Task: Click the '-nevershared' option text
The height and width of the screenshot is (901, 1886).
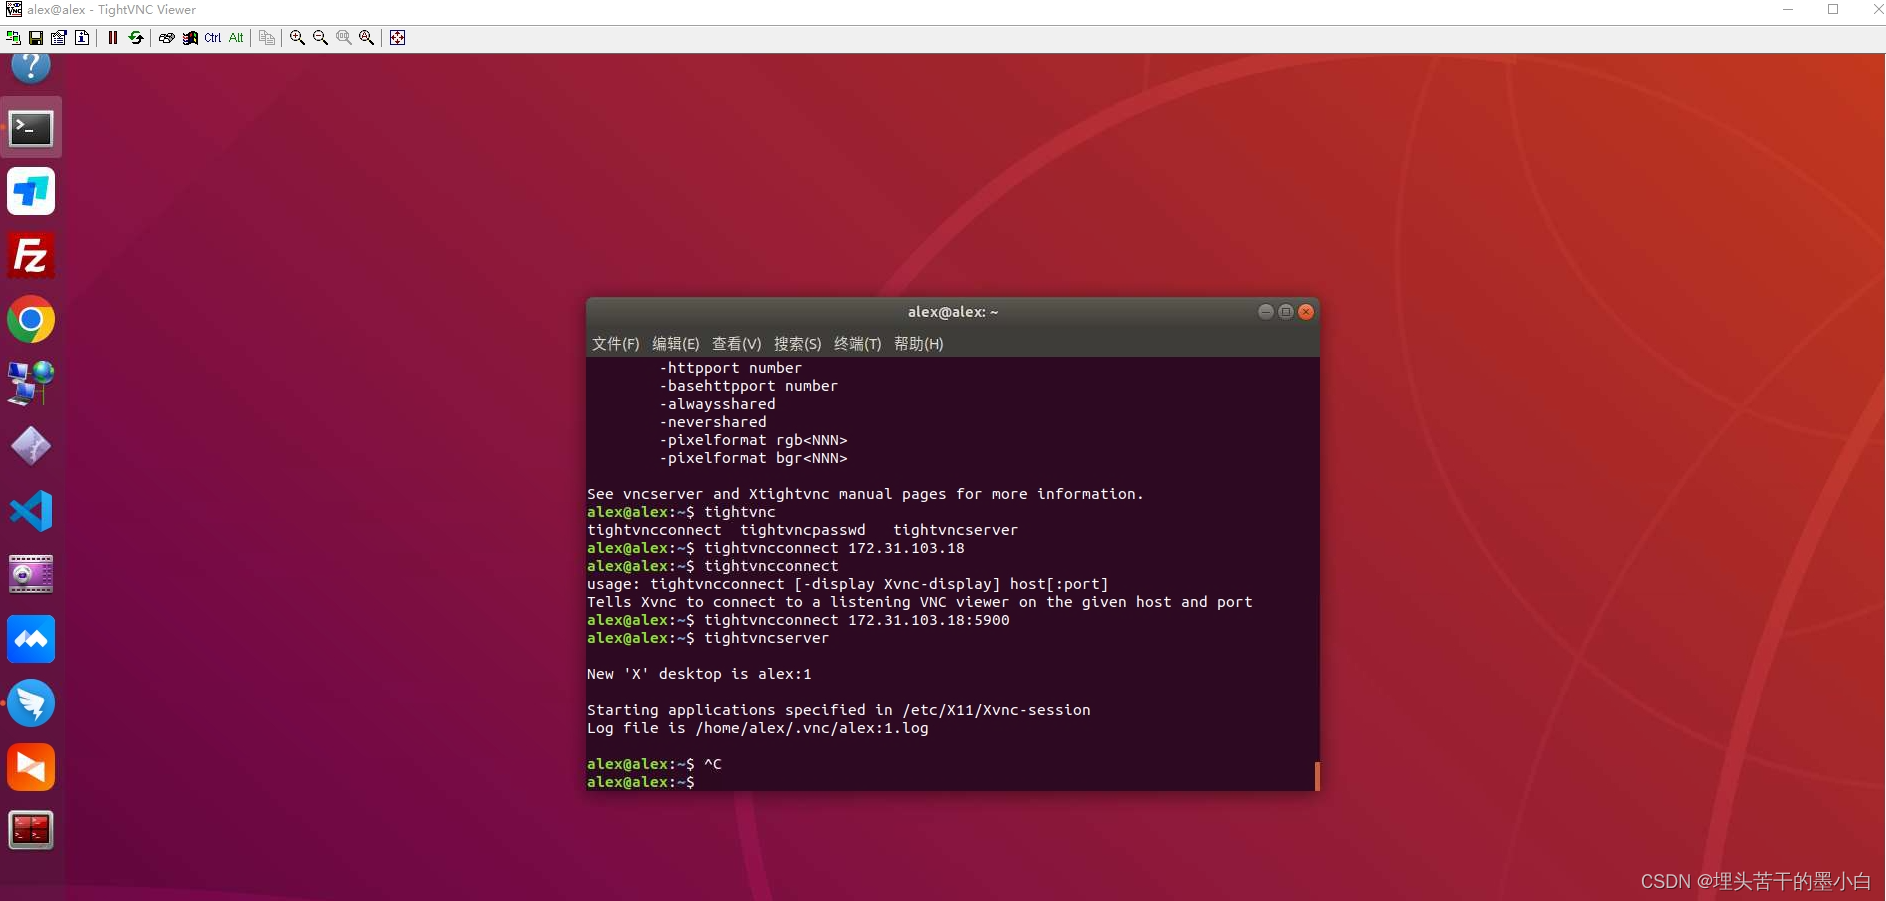Action: pos(713,422)
